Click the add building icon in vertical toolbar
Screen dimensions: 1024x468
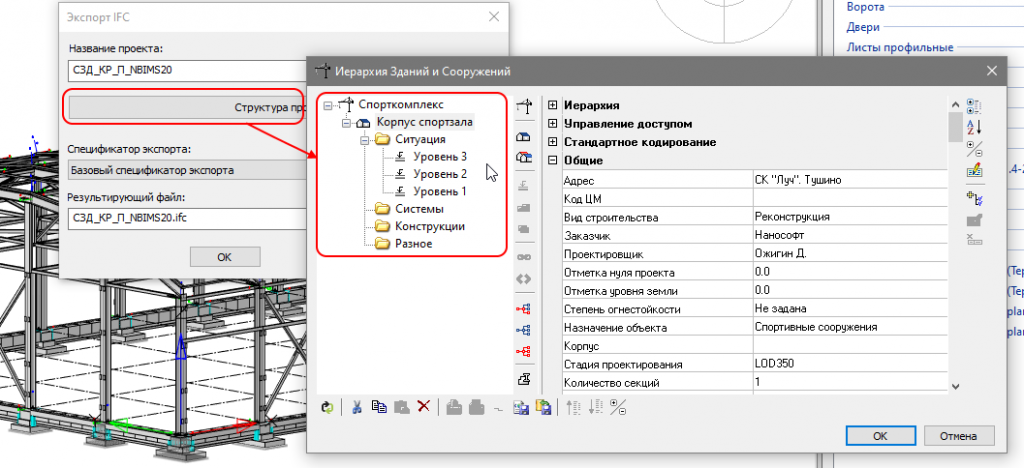pyautogui.click(x=523, y=138)
